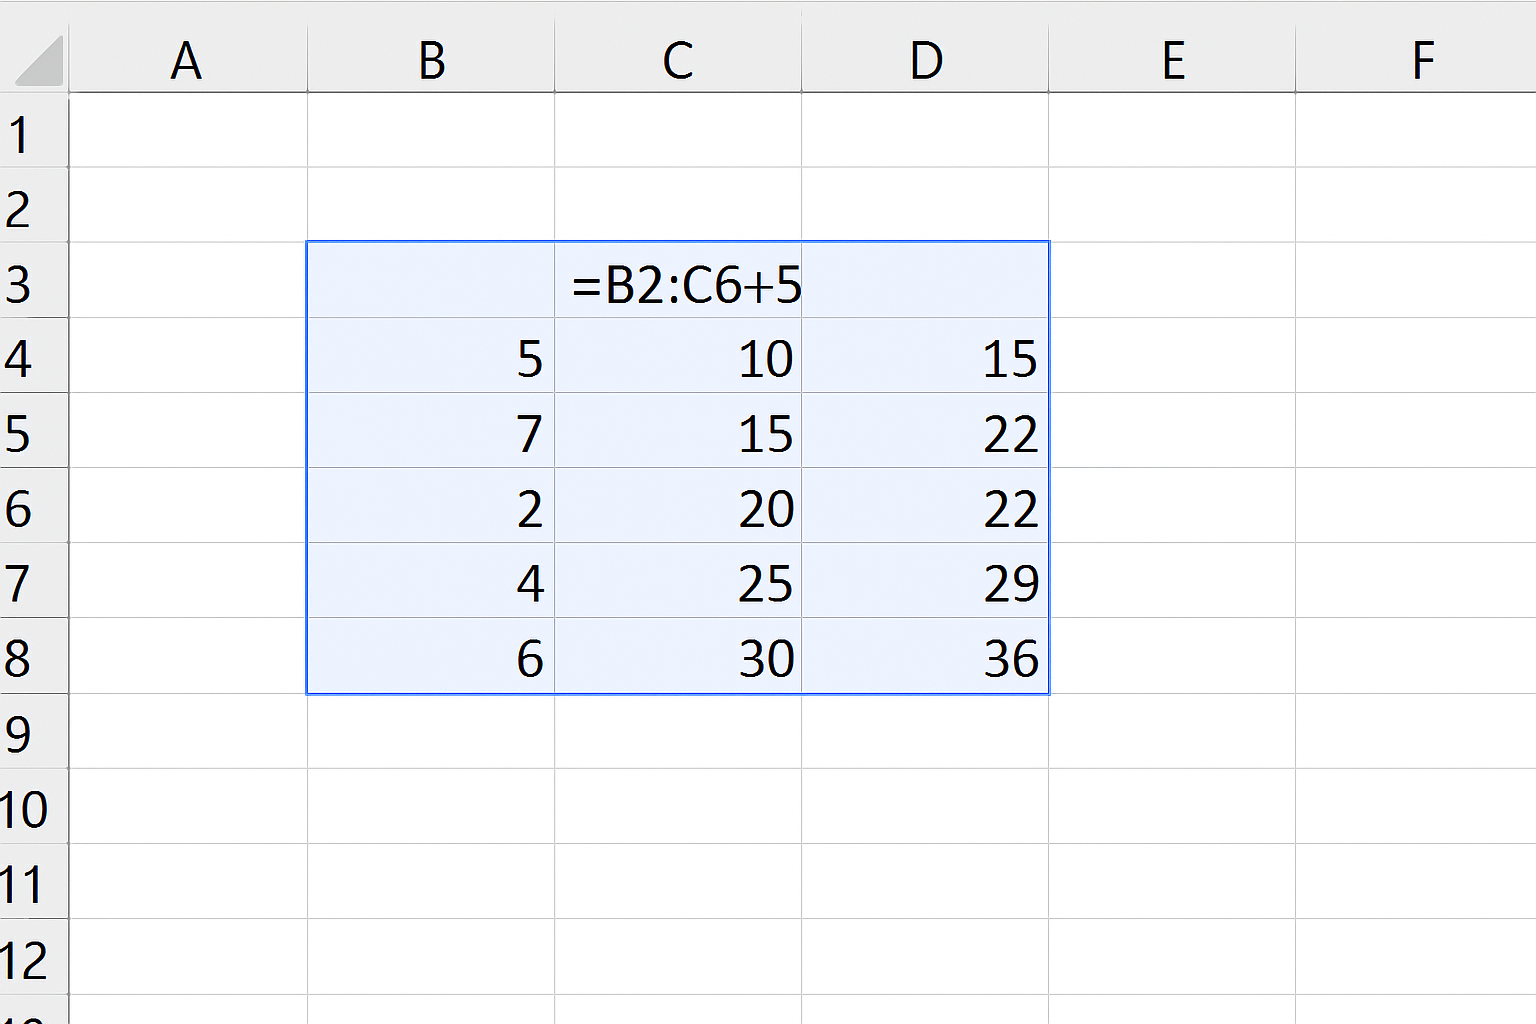Image resolution: width=1536 pixels, height=1024 pixels.
Task: Select row 2 header
Action: pos(34,205)
